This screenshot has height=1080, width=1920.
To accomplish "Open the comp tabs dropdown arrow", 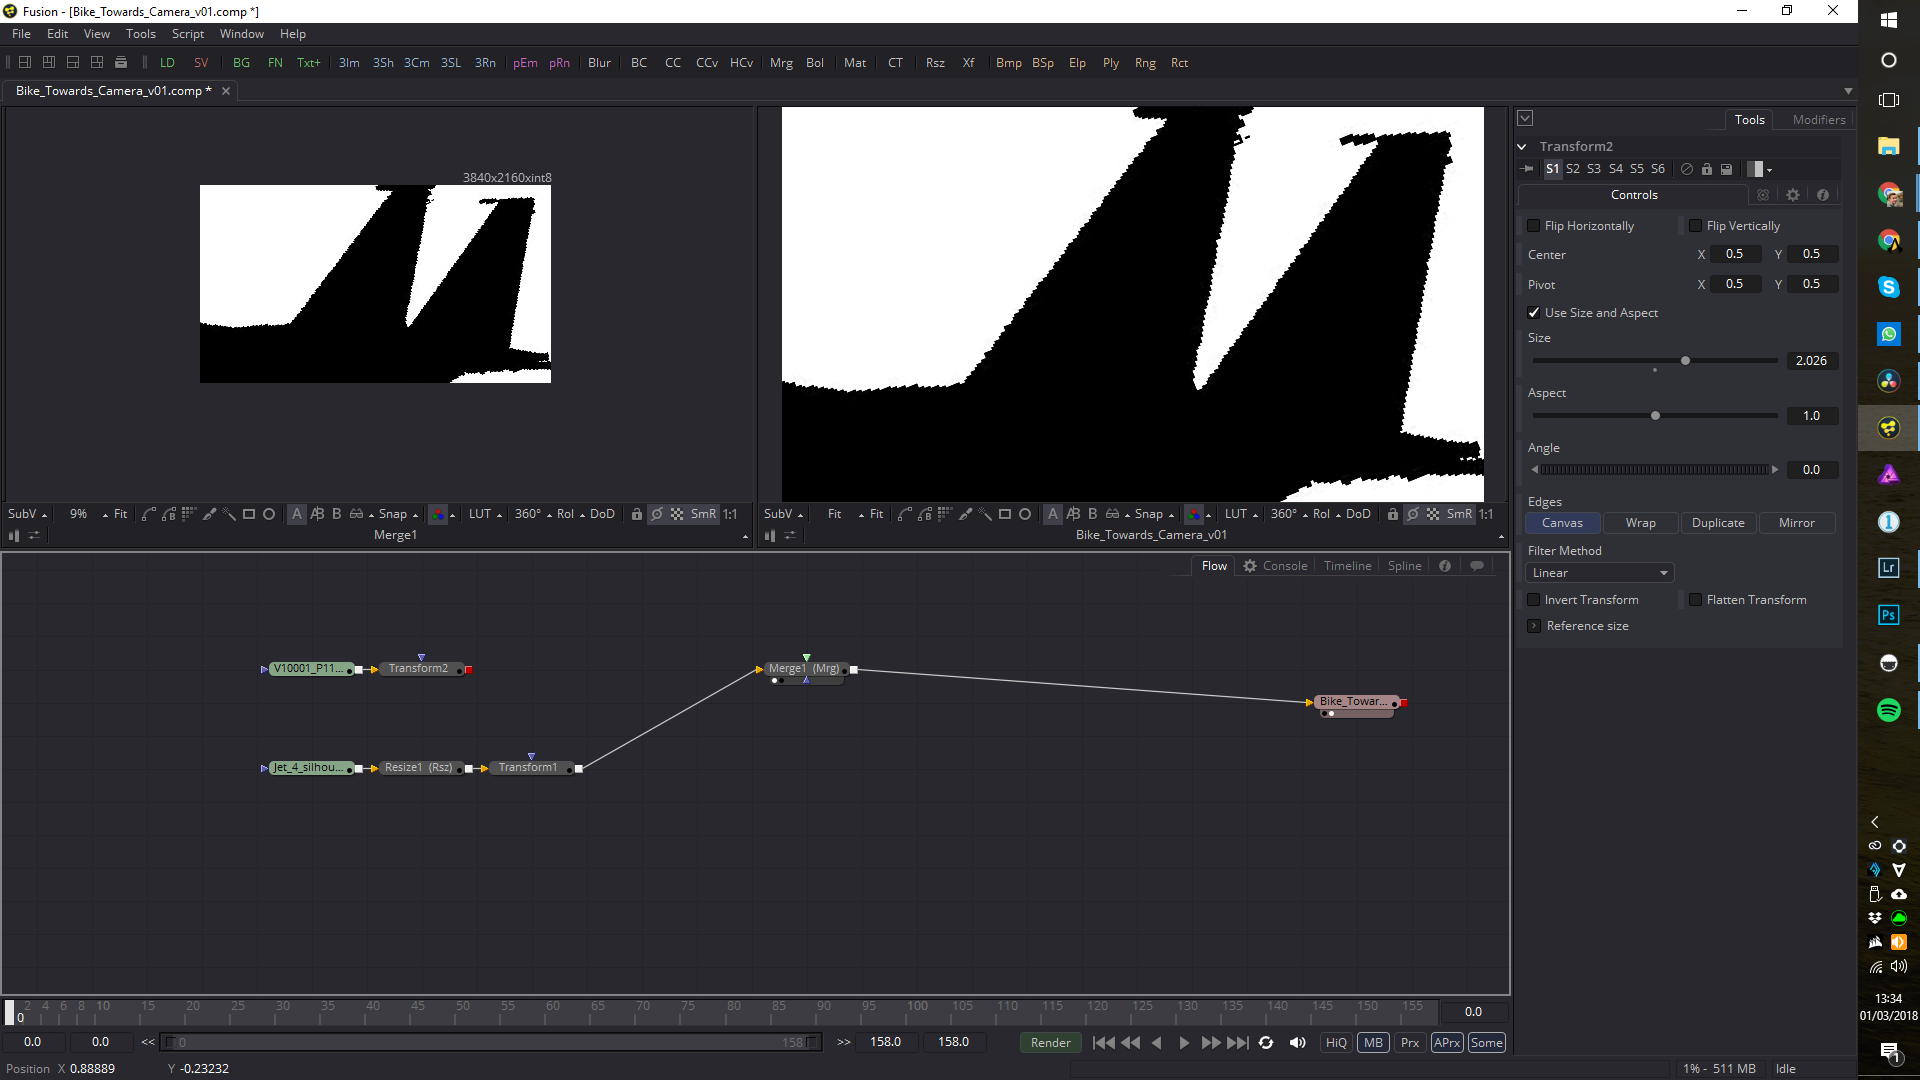I will [1848, 91].
